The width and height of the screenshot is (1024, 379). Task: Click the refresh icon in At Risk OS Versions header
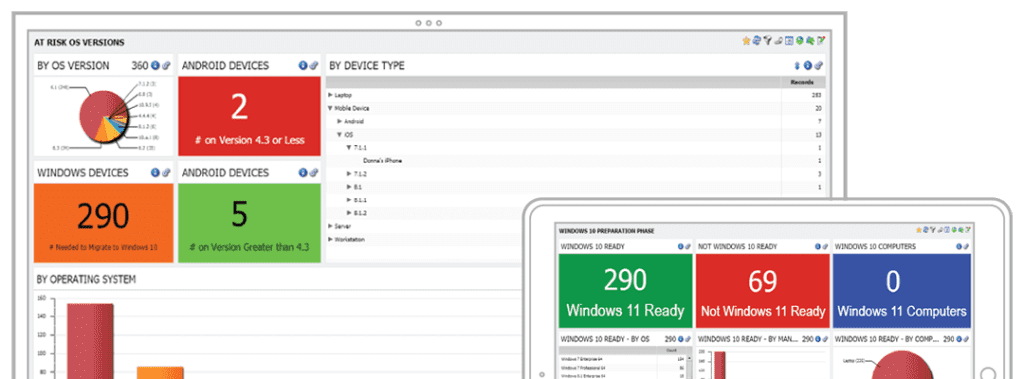756,41
